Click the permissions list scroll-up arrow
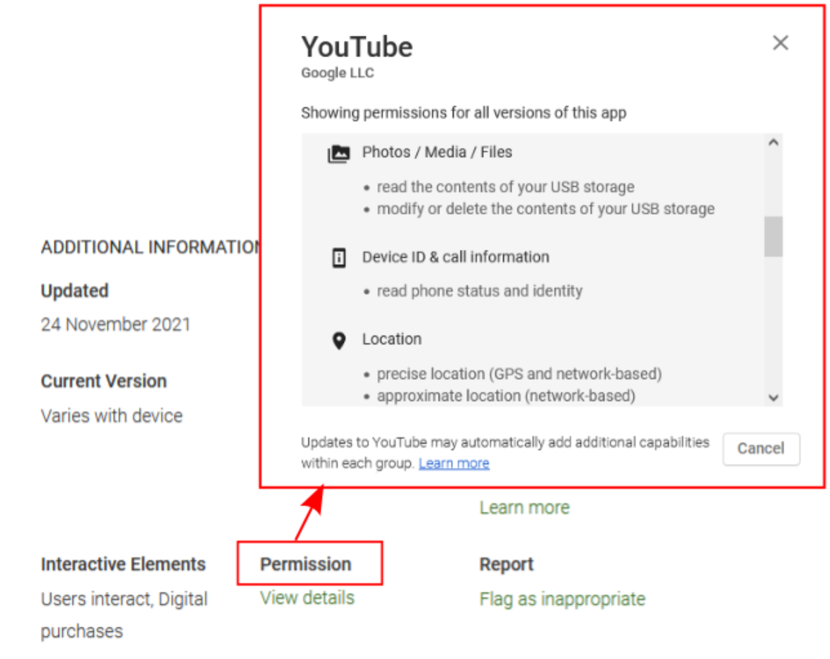The width and height of the screenshot is (830, 659). pyautogui.click(x=773, y=142)
